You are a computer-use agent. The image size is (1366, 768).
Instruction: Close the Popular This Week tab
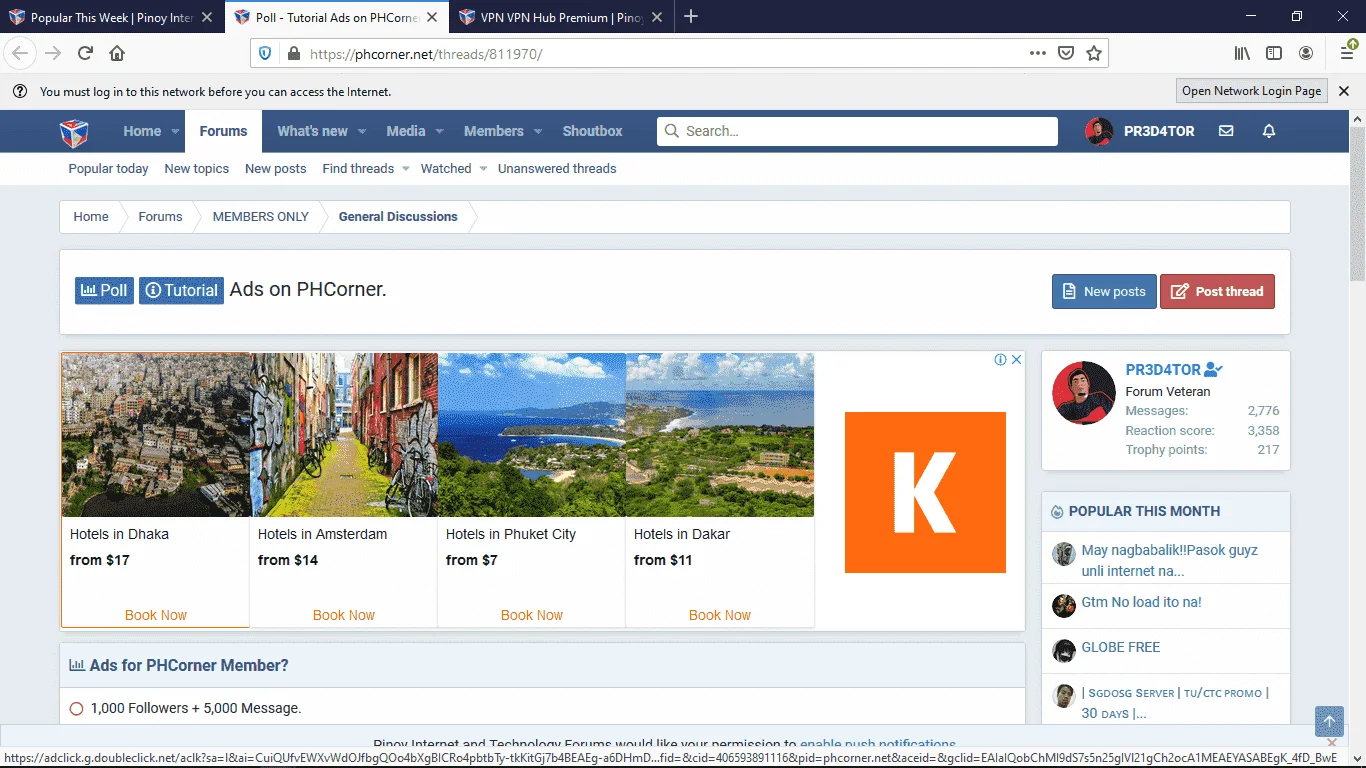pos(206,17)
